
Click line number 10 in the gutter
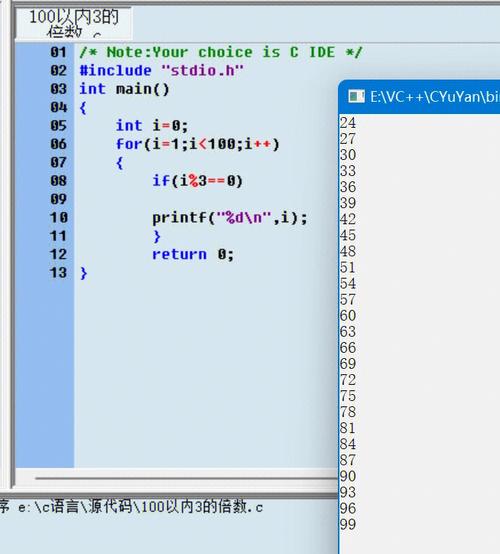(58, 218)
